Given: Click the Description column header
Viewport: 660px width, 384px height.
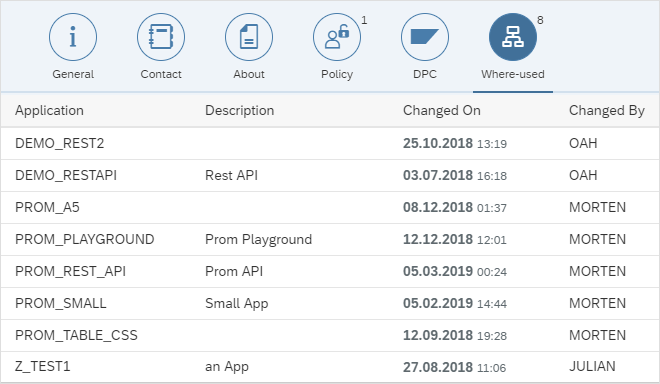Looking at the screenshot, I should [240, 111].
